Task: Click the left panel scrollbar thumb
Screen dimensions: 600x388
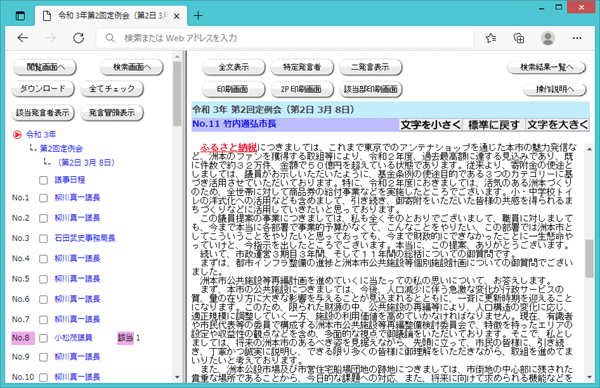Action: coord(177,94)
